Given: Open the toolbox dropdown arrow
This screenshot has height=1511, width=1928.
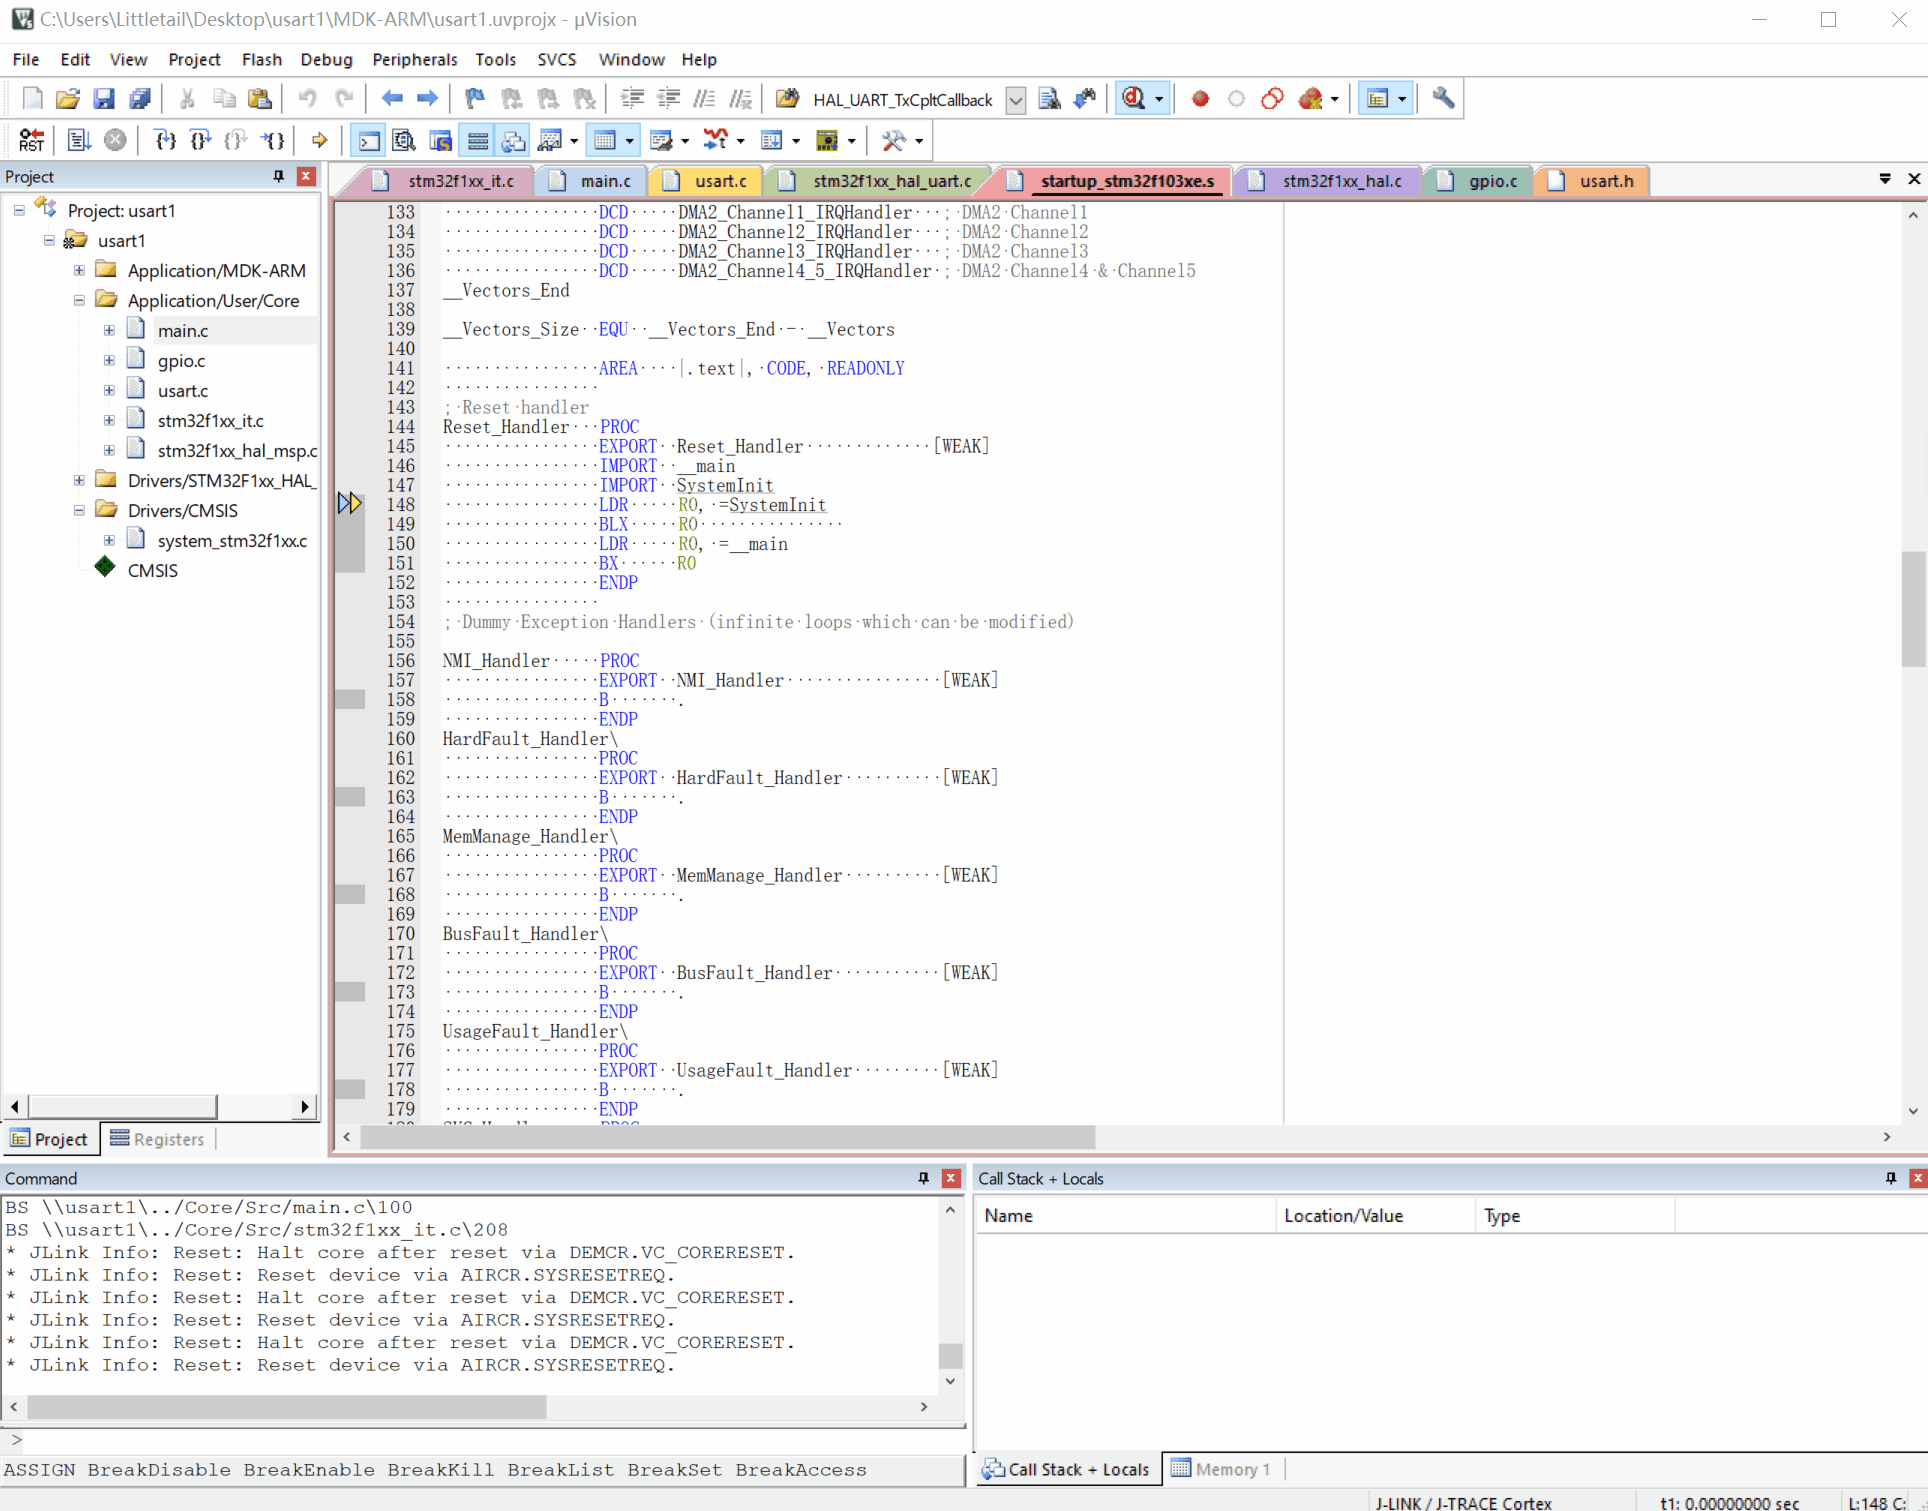Looking at the screenshot, I should point(919,141).
